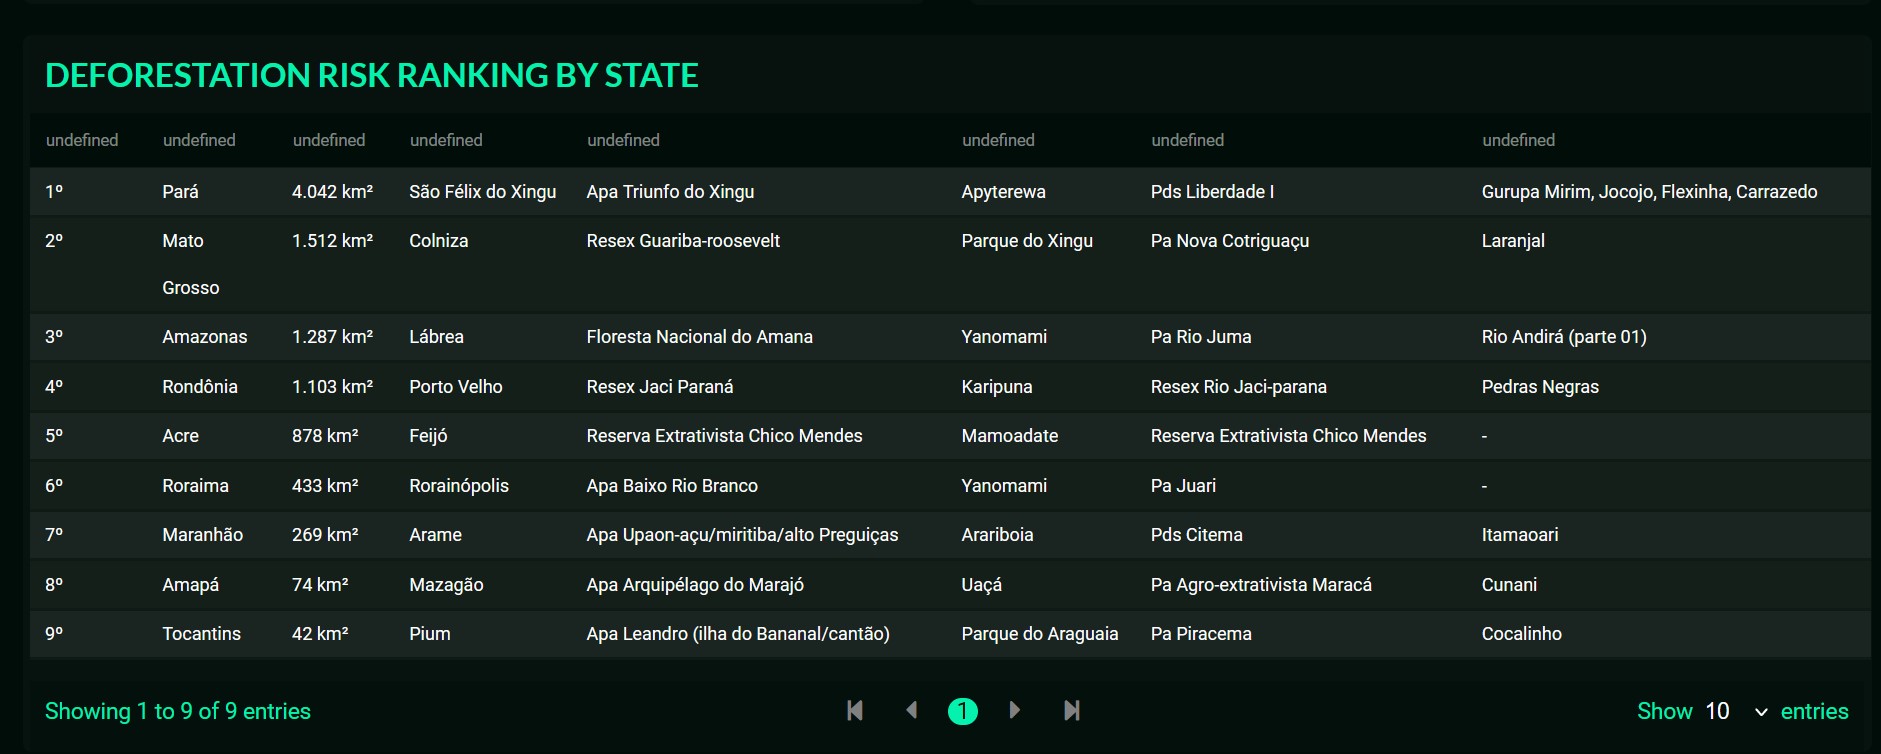1881x754 pixels.
Task: Click Apa Triunfo do Xingu cell
Action: coord(670,192)
